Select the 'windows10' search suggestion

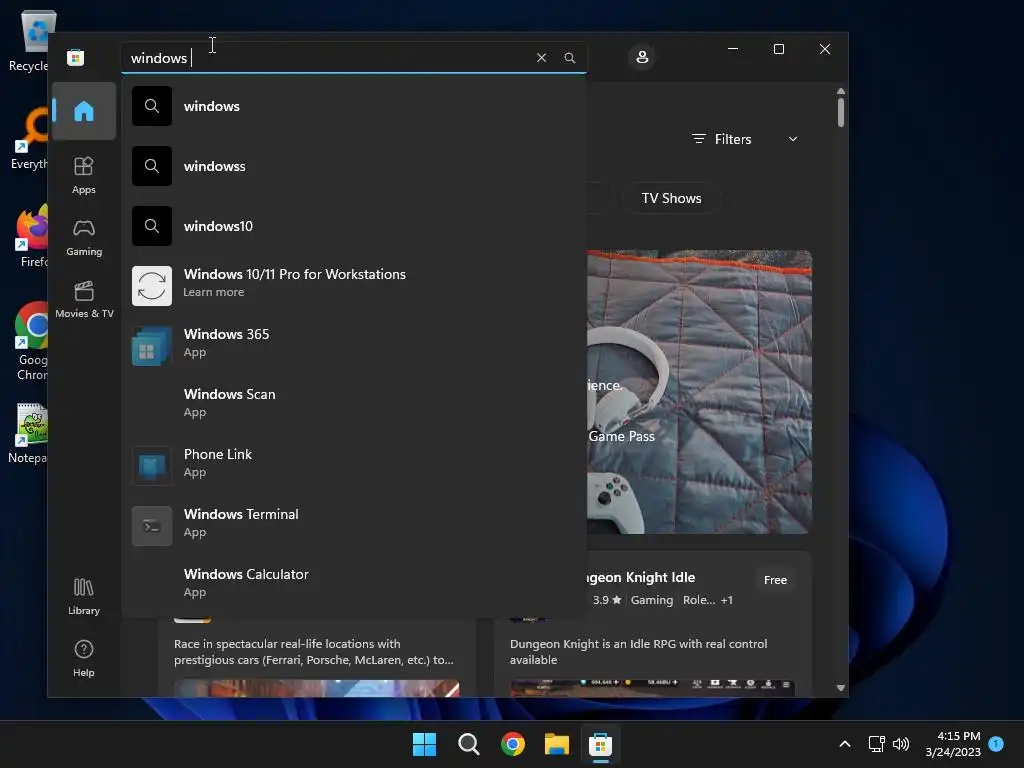(354, 226)
